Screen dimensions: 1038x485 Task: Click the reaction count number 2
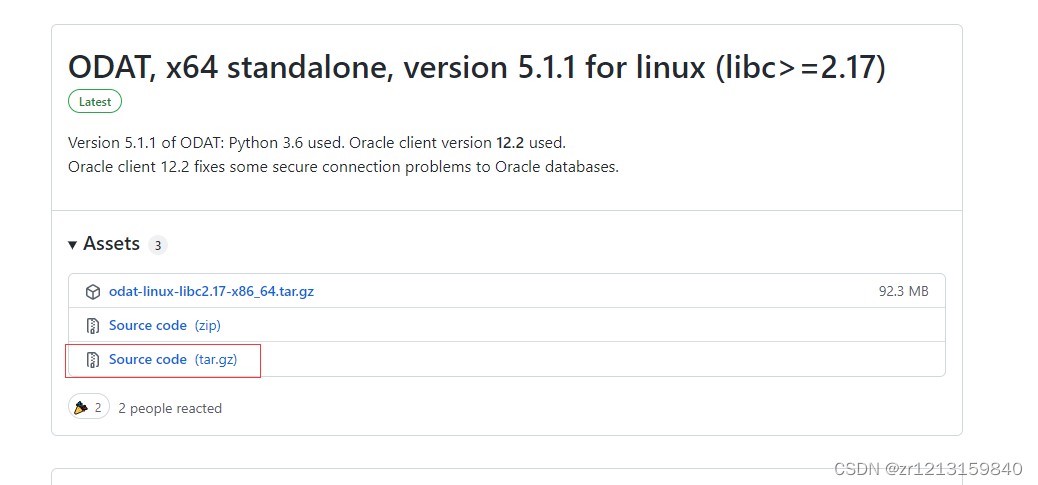point(98,408)
